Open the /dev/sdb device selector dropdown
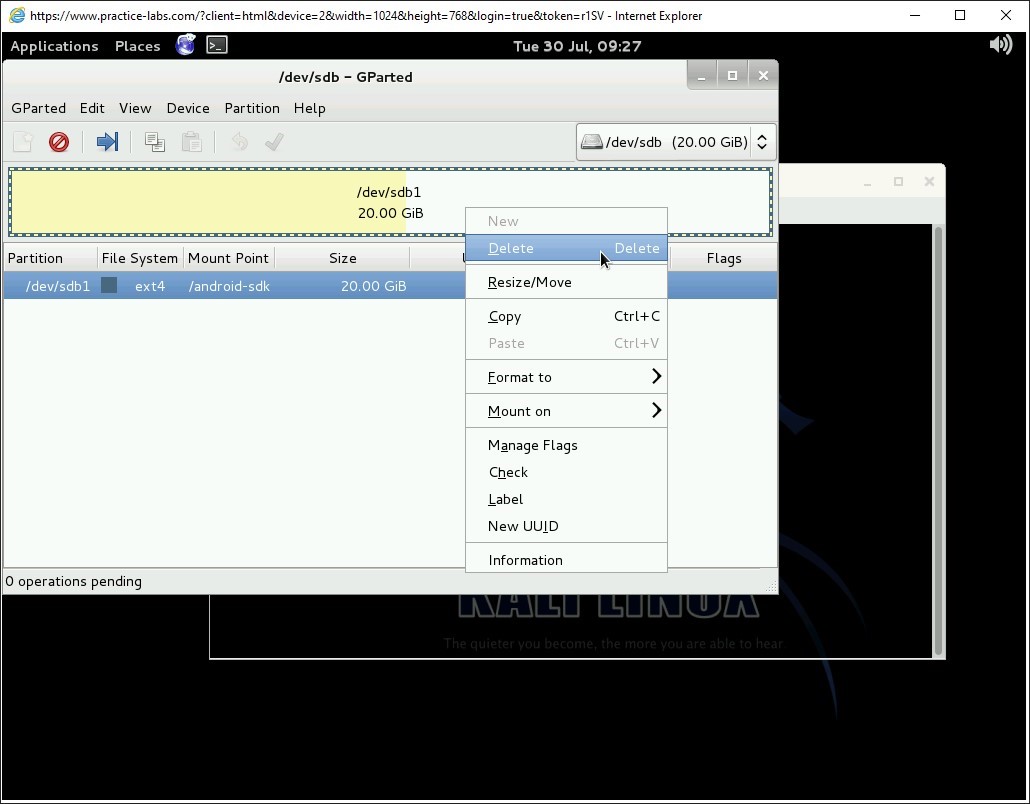Viewport: 1030px width, 804px height. click(676, 142)
